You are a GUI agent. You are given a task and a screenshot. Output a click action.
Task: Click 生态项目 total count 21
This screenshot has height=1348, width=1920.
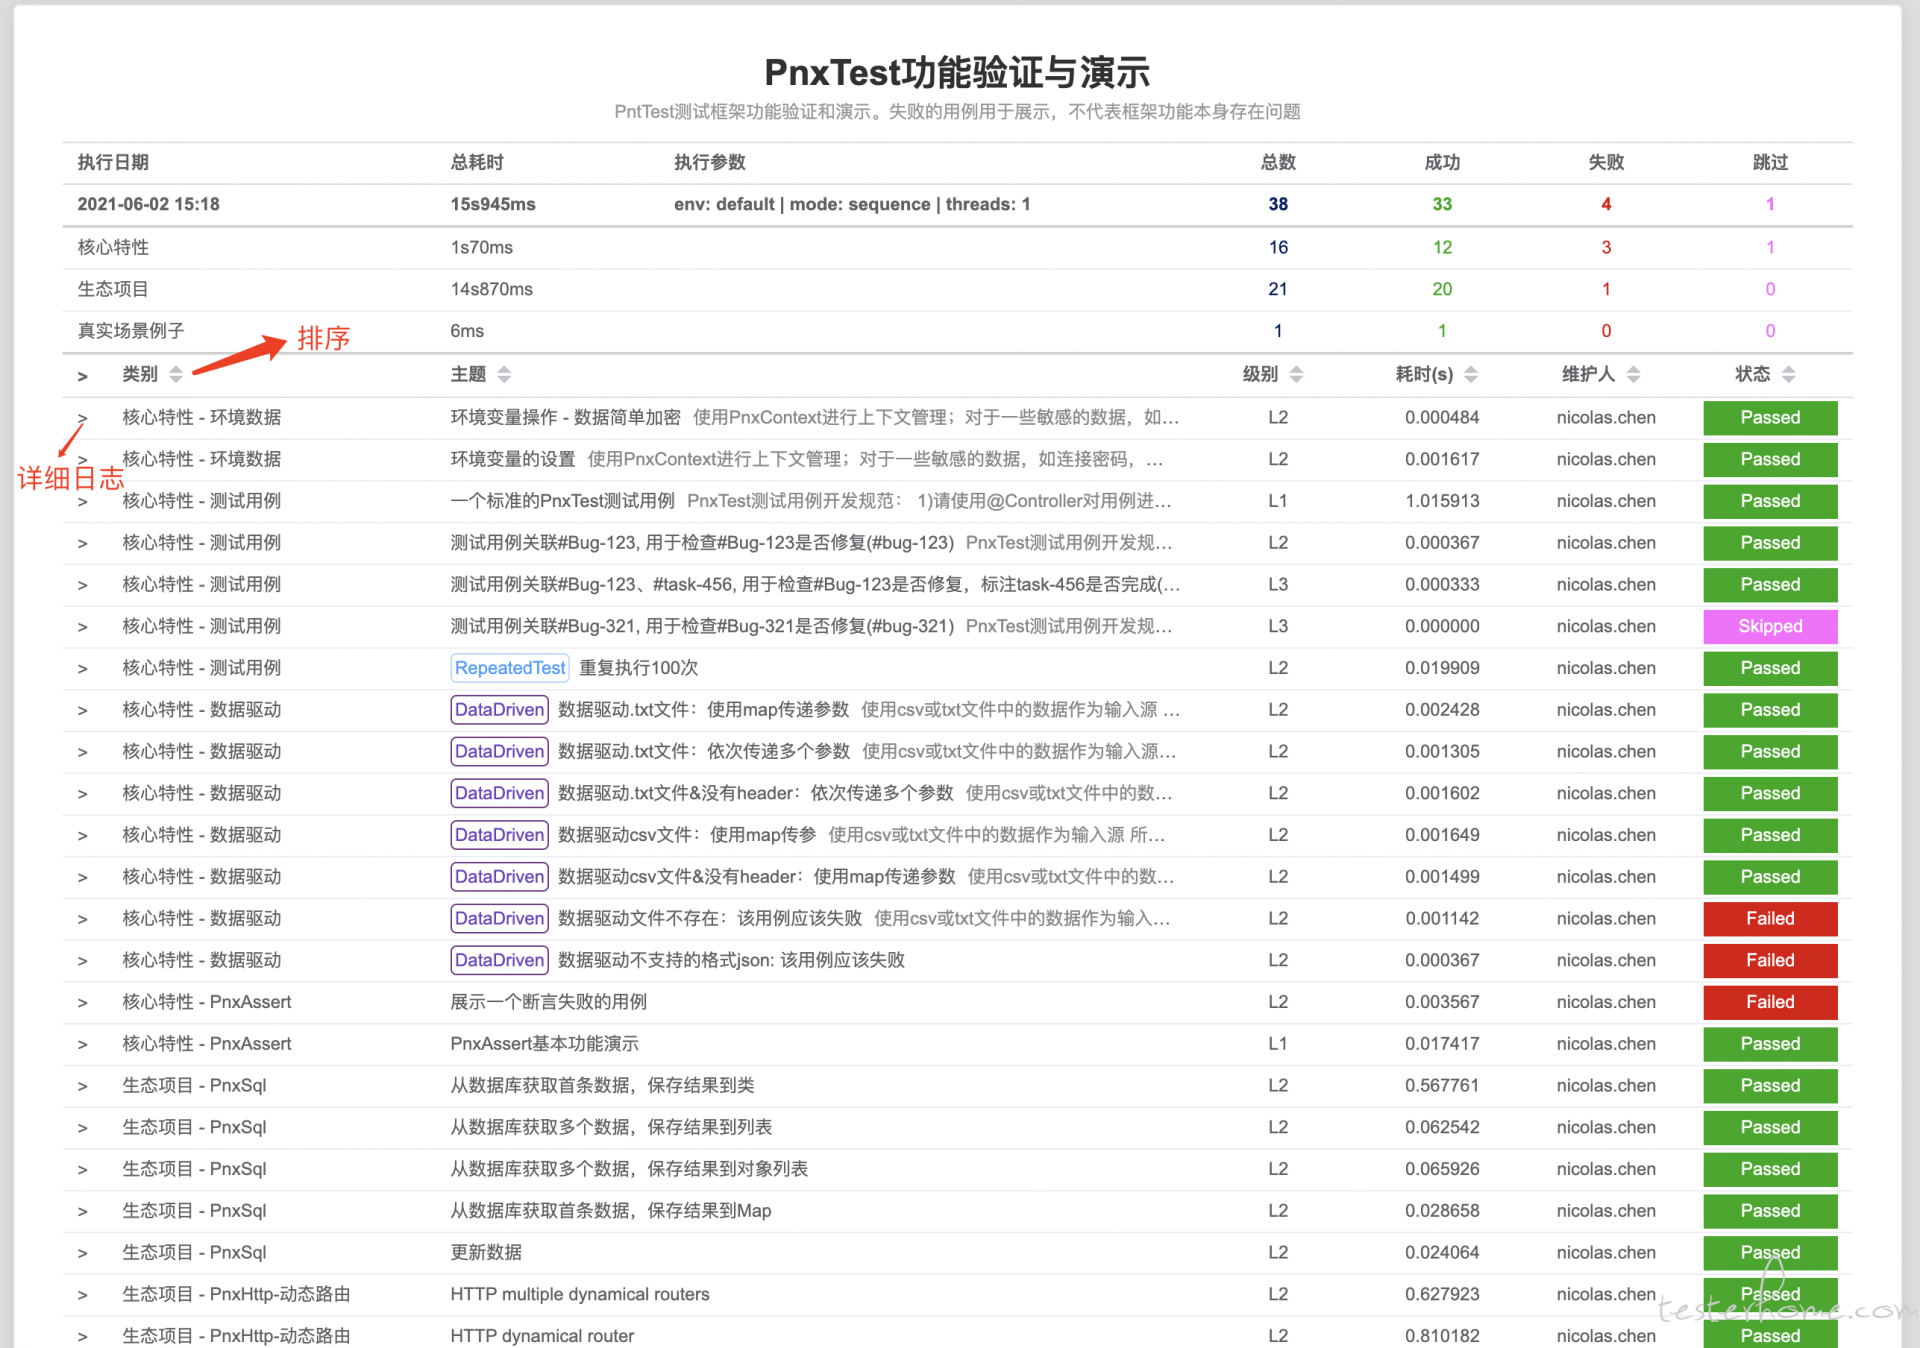click(x=1278, y=289)
